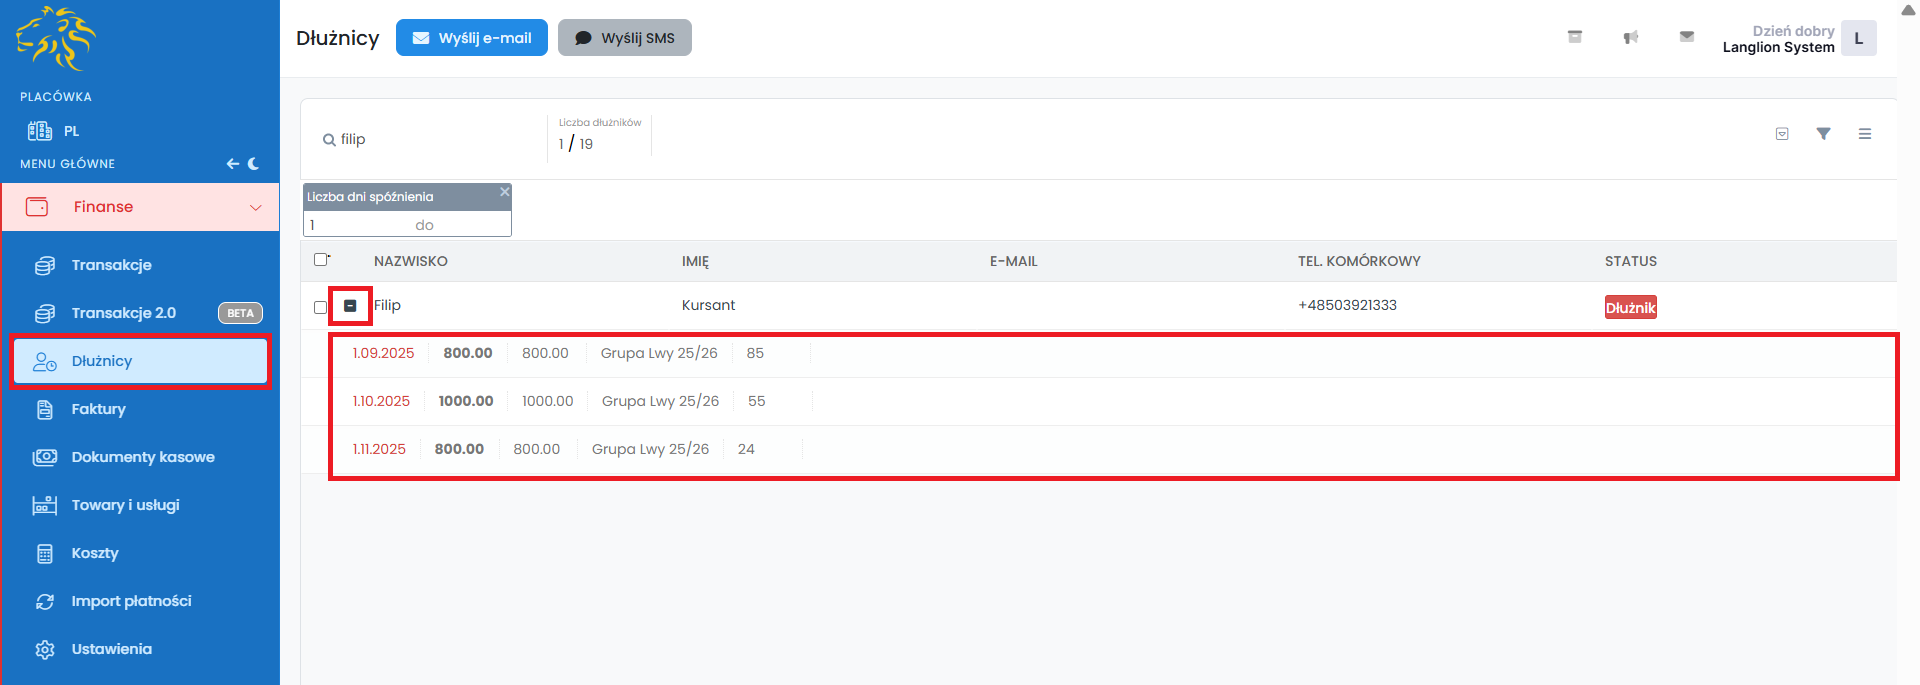Click the archive box icon in header
1920x685 pixels.
(1574, 37)
